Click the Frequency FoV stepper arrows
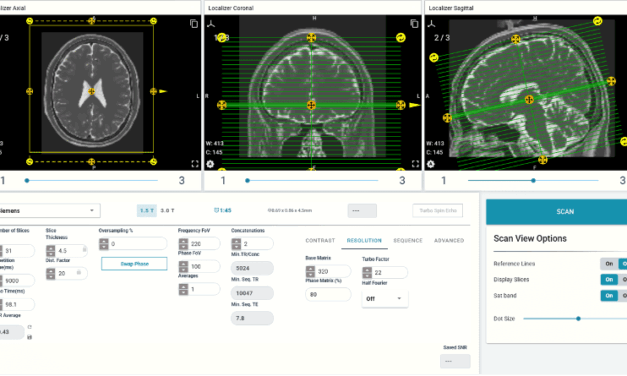 [183, 244]
